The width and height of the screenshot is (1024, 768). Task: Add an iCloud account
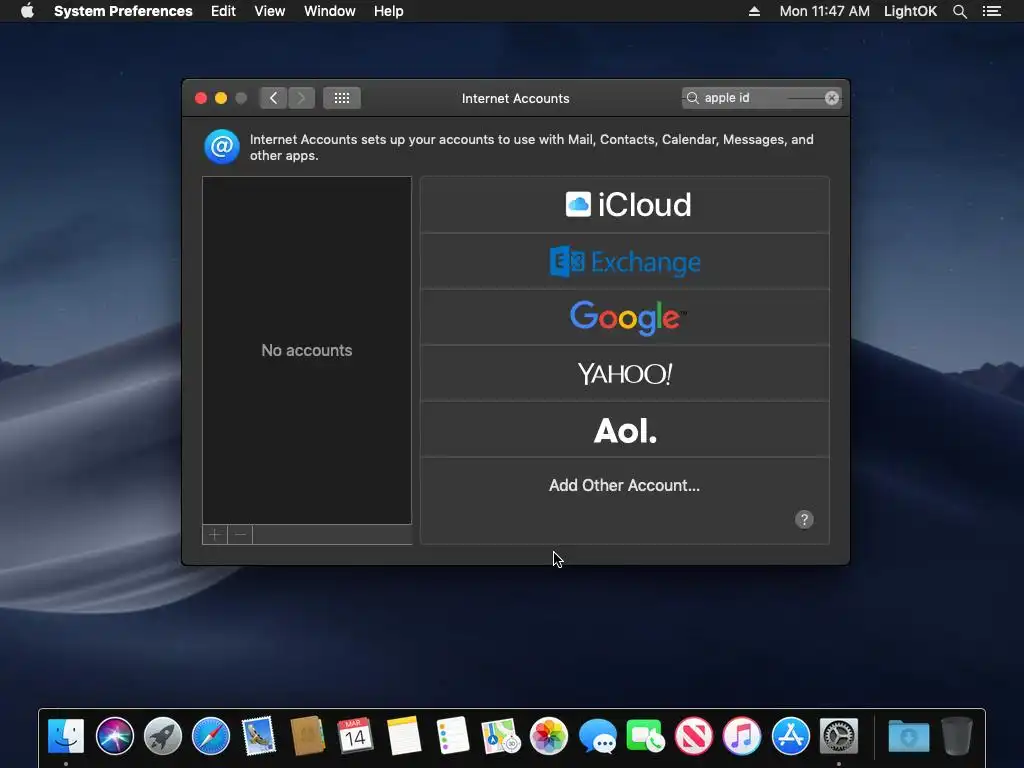point(625,204)
